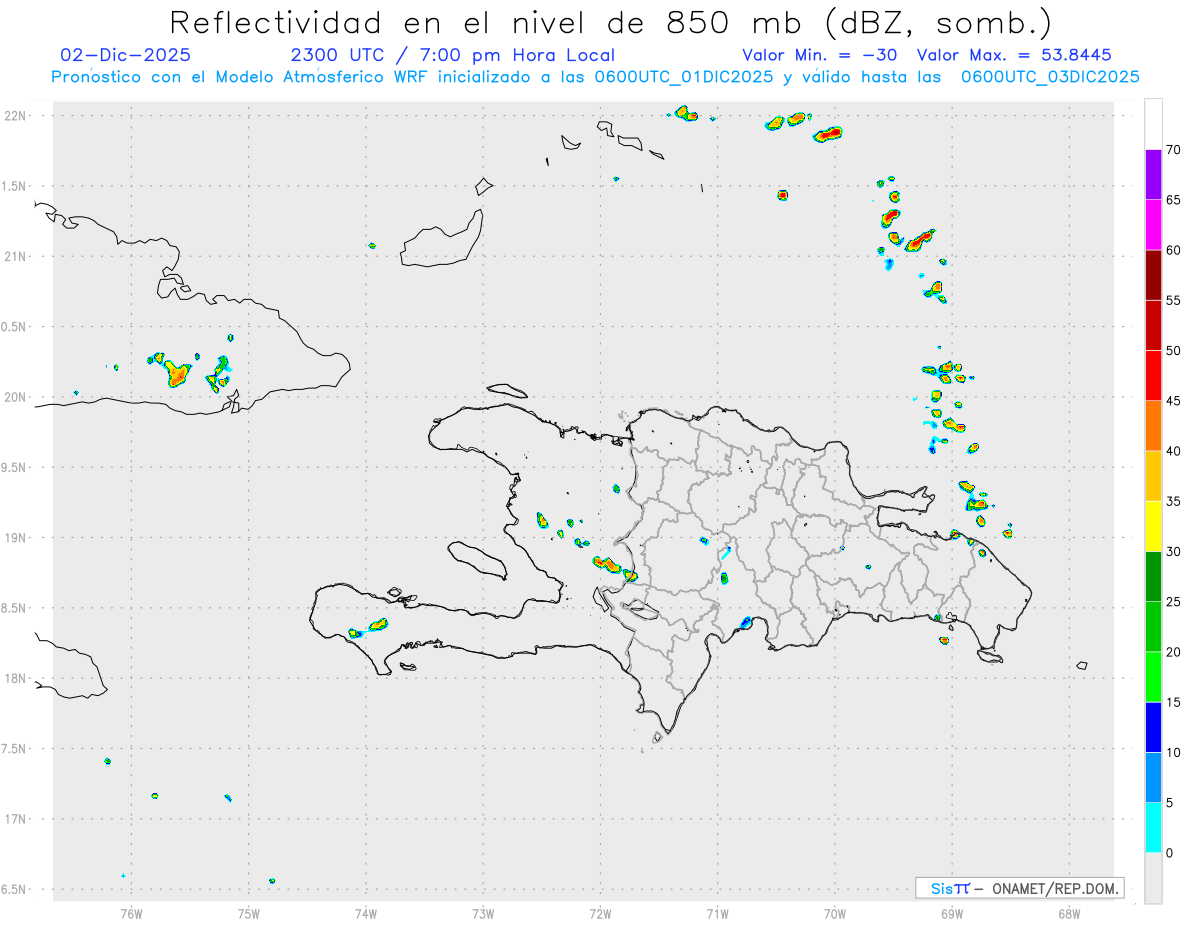The image size is (1200, 927).
Task: Click the latitude label "17N"
Action: 17,819
